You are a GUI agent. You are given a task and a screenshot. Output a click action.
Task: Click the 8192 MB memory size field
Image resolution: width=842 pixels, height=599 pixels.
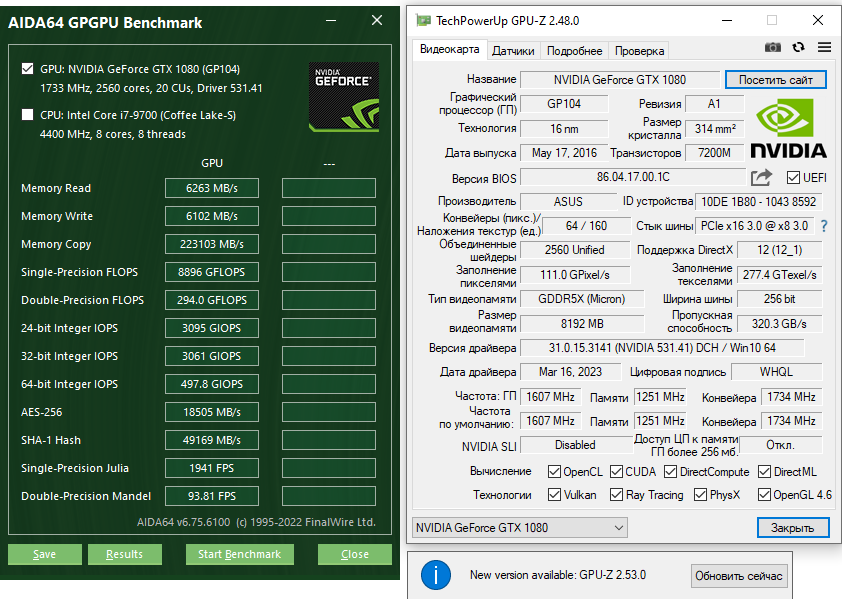pyautogui.click(x=582, y=323)
